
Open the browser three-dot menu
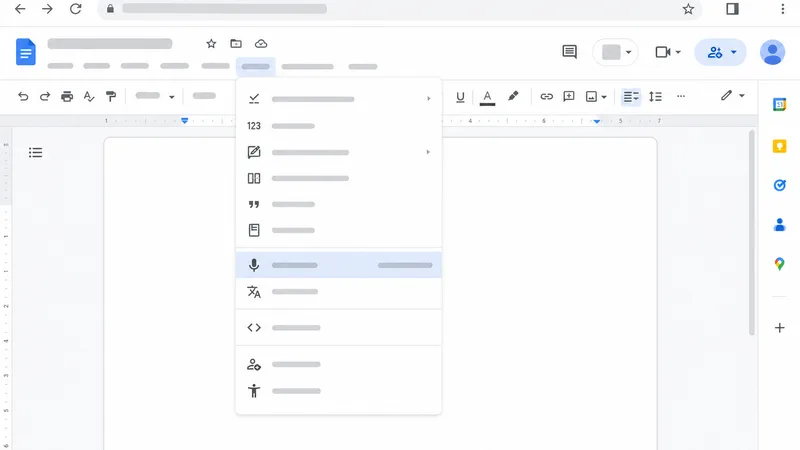(782, 9)
